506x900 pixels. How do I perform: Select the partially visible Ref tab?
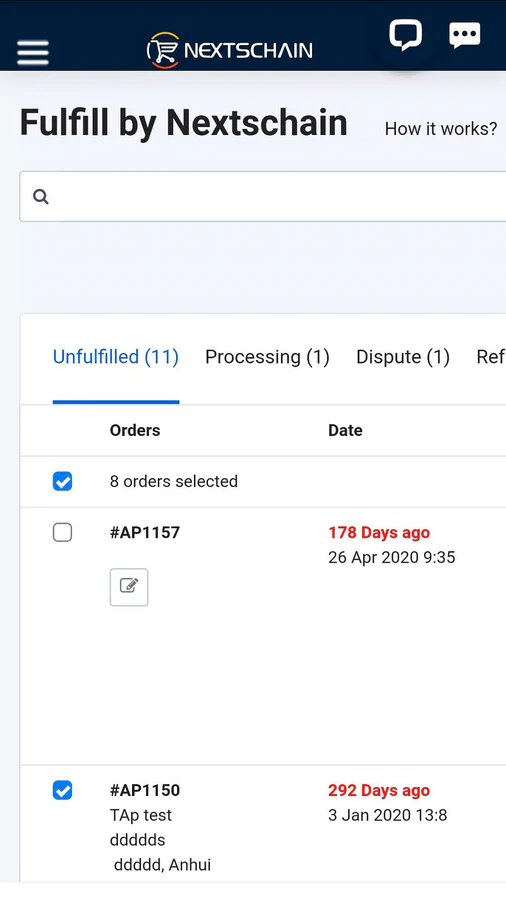491,357
